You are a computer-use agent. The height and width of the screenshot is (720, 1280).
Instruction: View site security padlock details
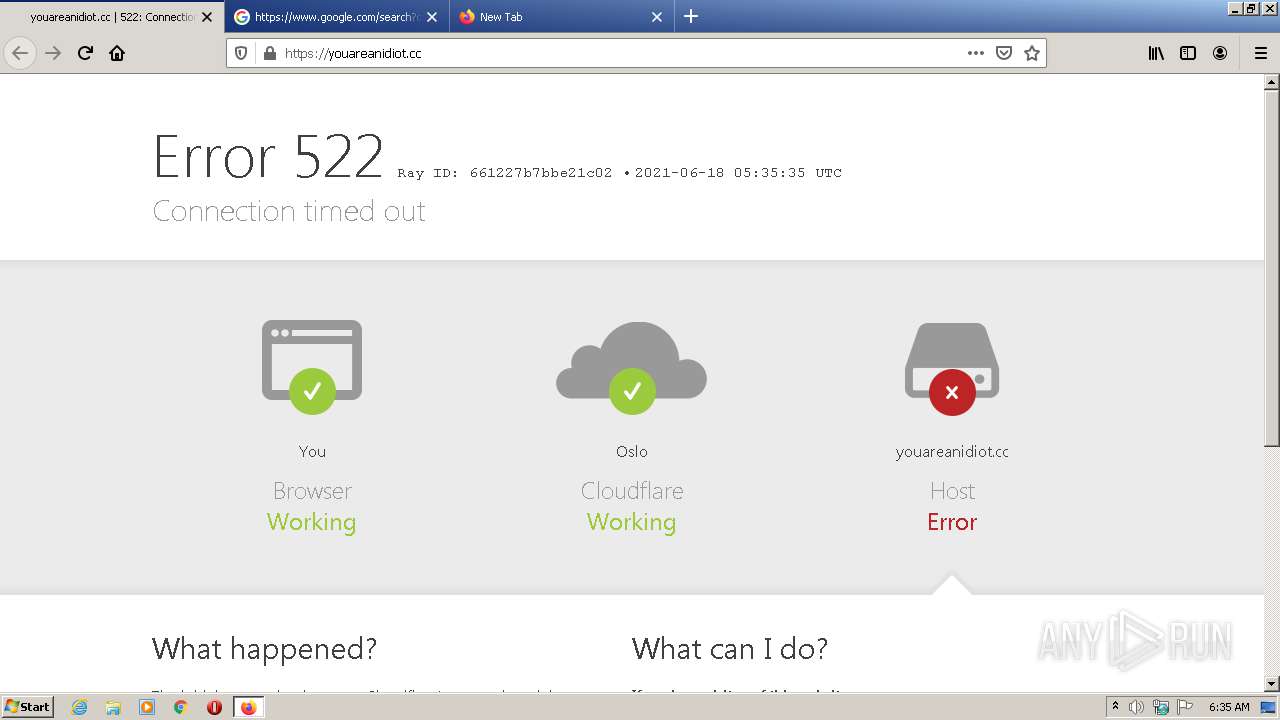click(x=269, y=53)
